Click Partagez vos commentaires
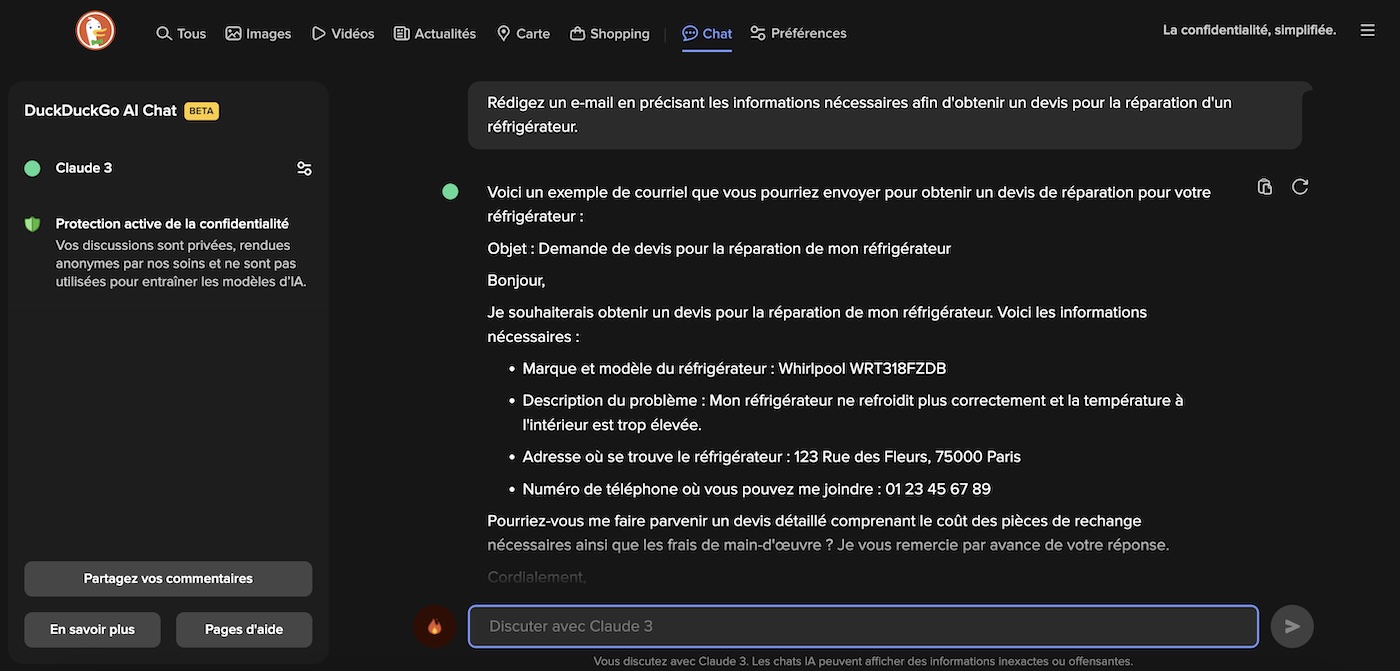The image size is (1400, 671). point(167,579)
